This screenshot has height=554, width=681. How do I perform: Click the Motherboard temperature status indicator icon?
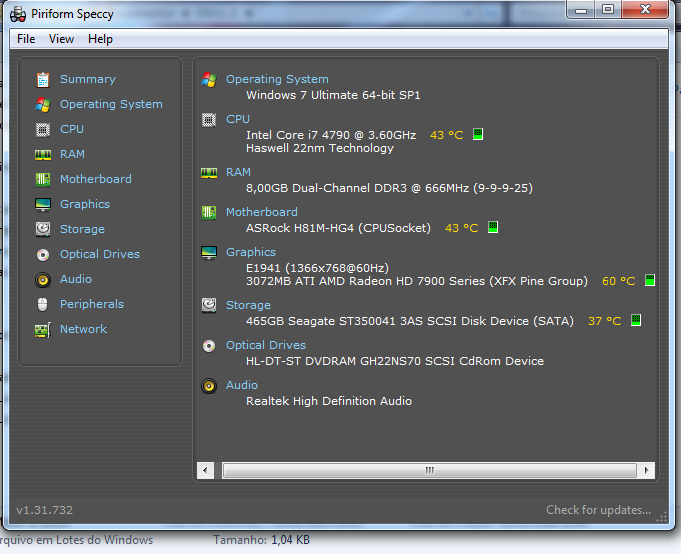coord(493,227)
